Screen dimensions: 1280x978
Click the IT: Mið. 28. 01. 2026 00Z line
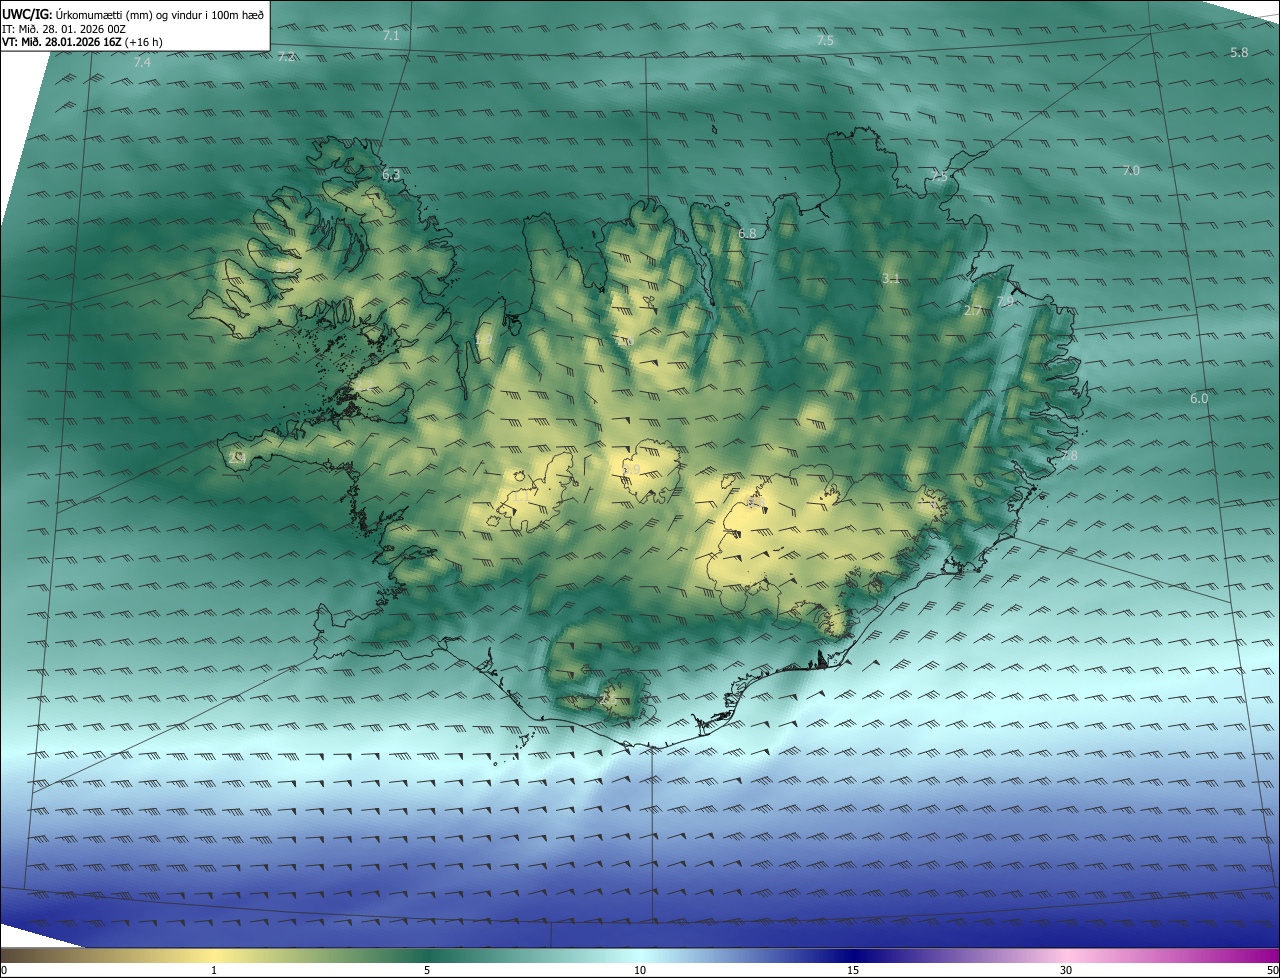pyautogui.click(x=63, y=29)
